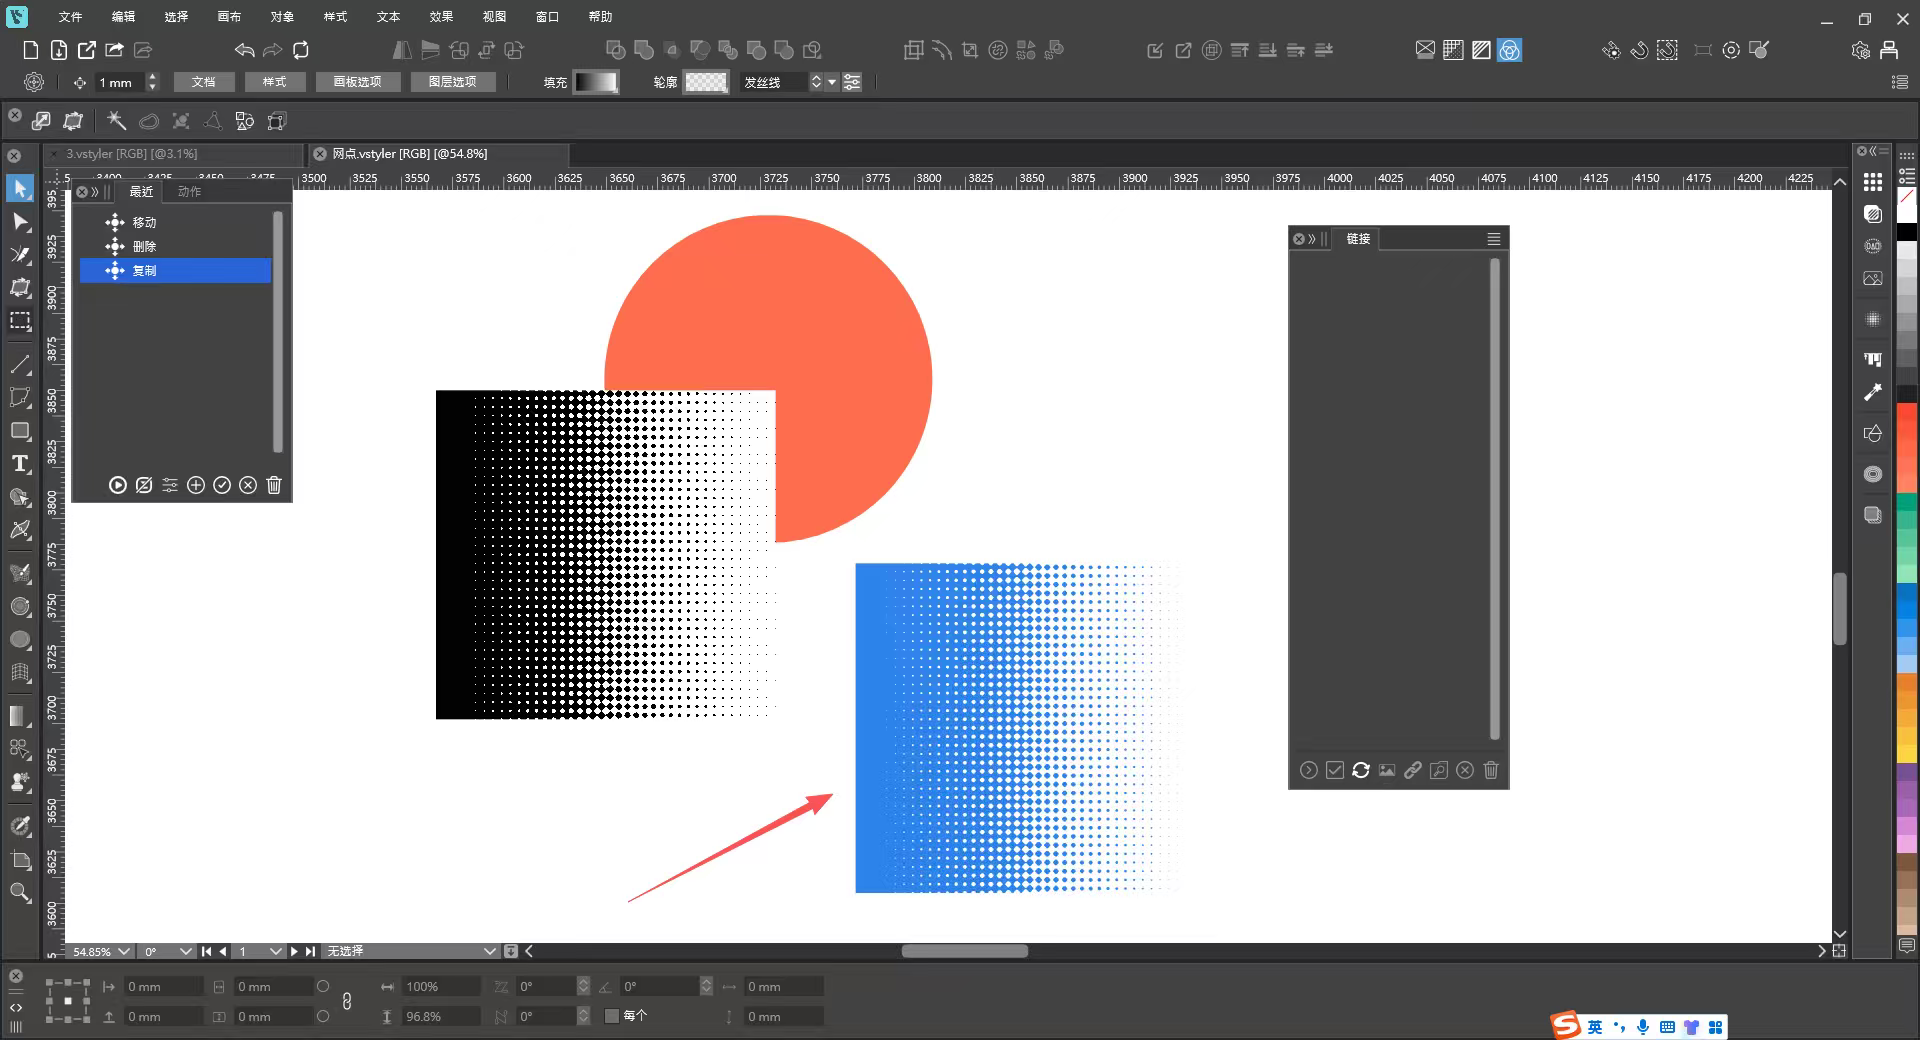
Task: Open the 54.85% zoom level dropdown
Action: [123, 952]
